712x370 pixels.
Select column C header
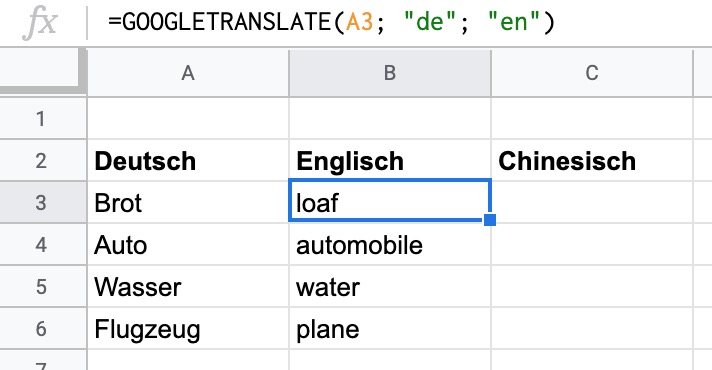[x=592, y=73]
